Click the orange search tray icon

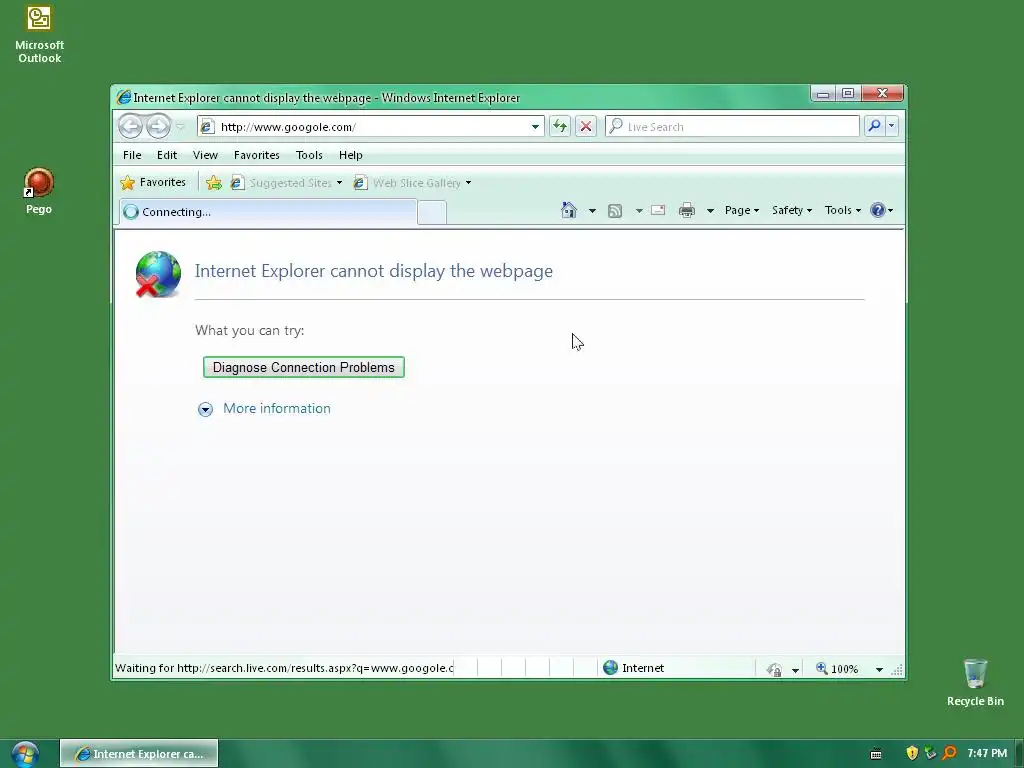tap(950, 753)
